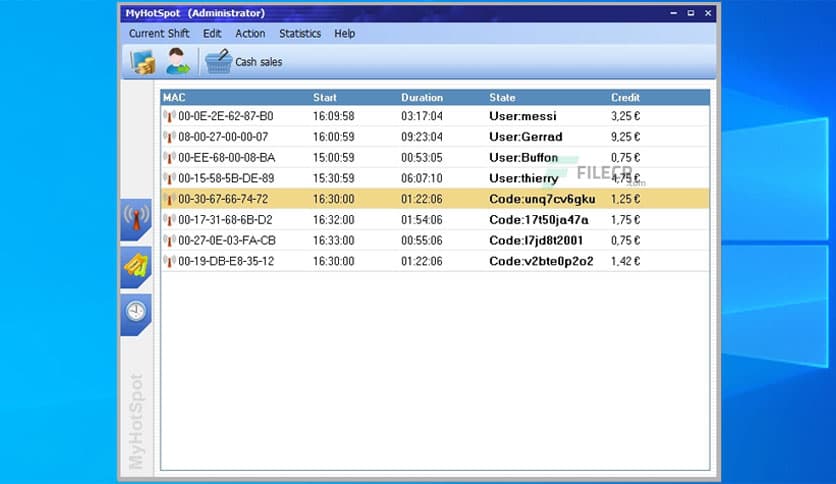Image resolution: width=836 pixels, height=484 pixels.
Task: Select MAC 00-27-0E-03-FA-CB
Action: click(x=227, y=241)
